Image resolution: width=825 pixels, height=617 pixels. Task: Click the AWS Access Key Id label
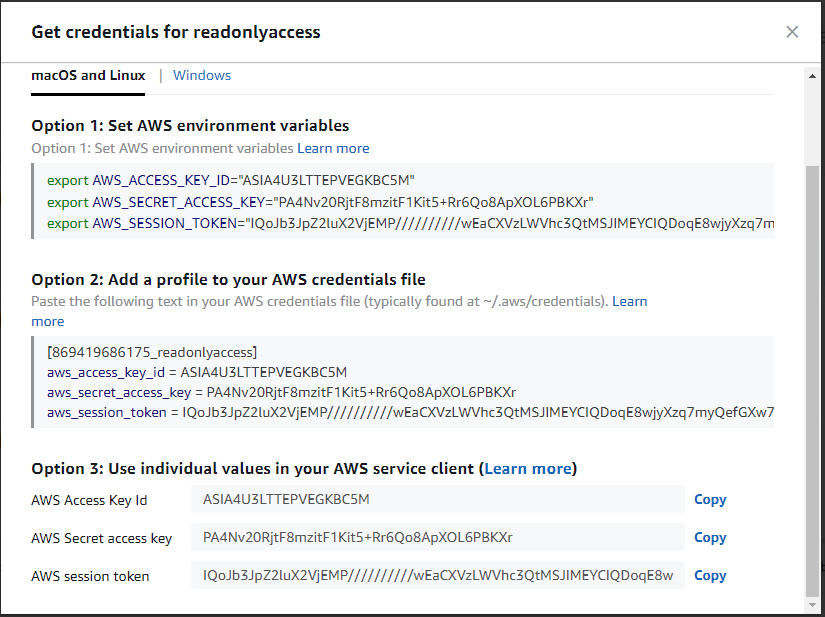tap(89, 500)
